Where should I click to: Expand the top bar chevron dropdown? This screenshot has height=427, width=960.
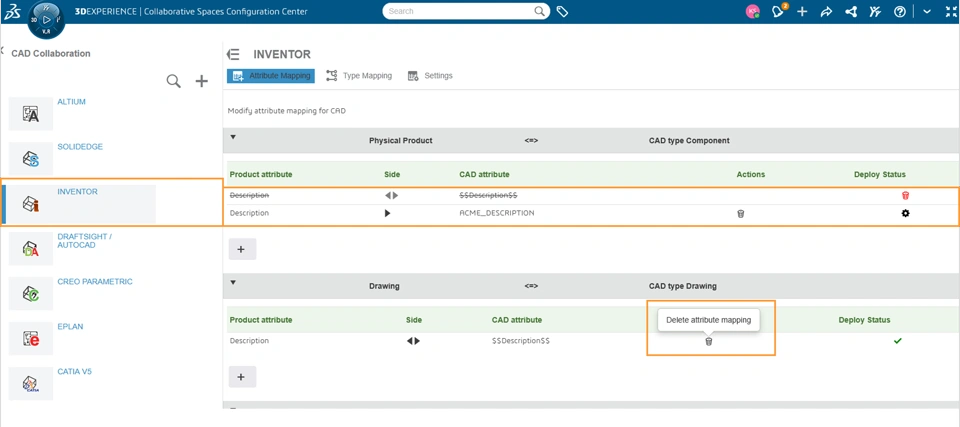pos(926,12)
